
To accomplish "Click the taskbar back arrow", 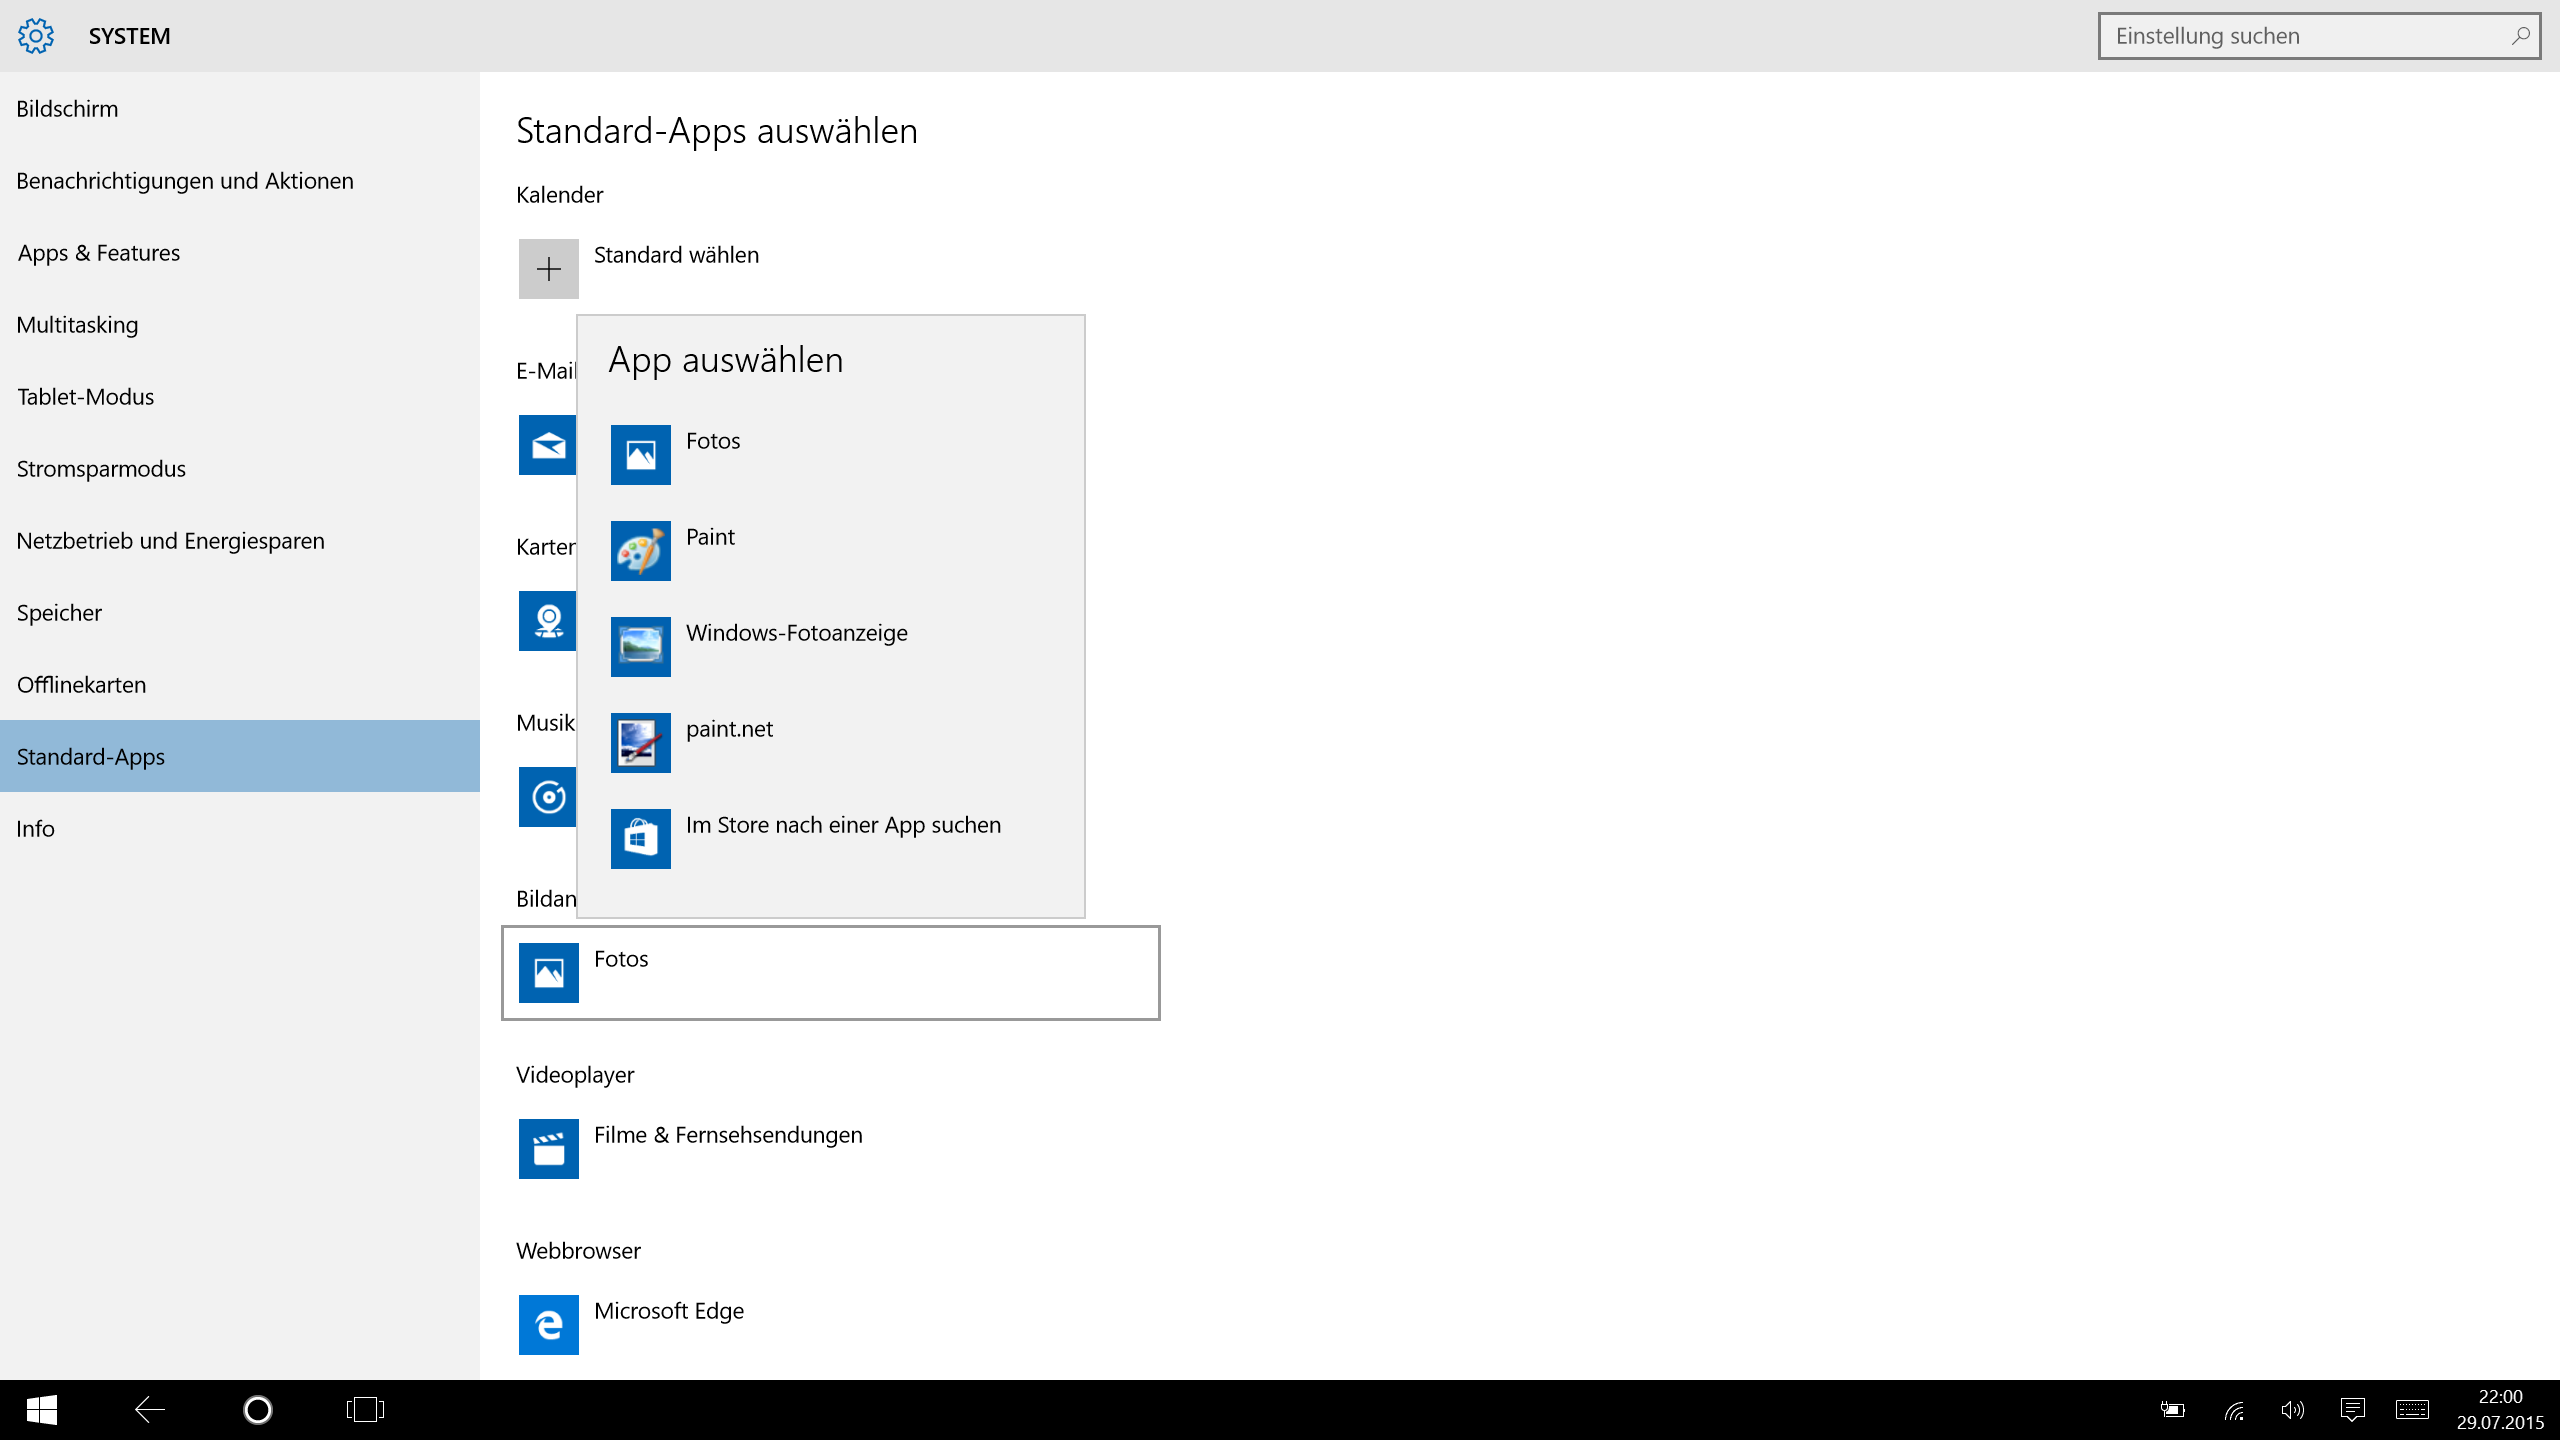I will point(149,1410).
